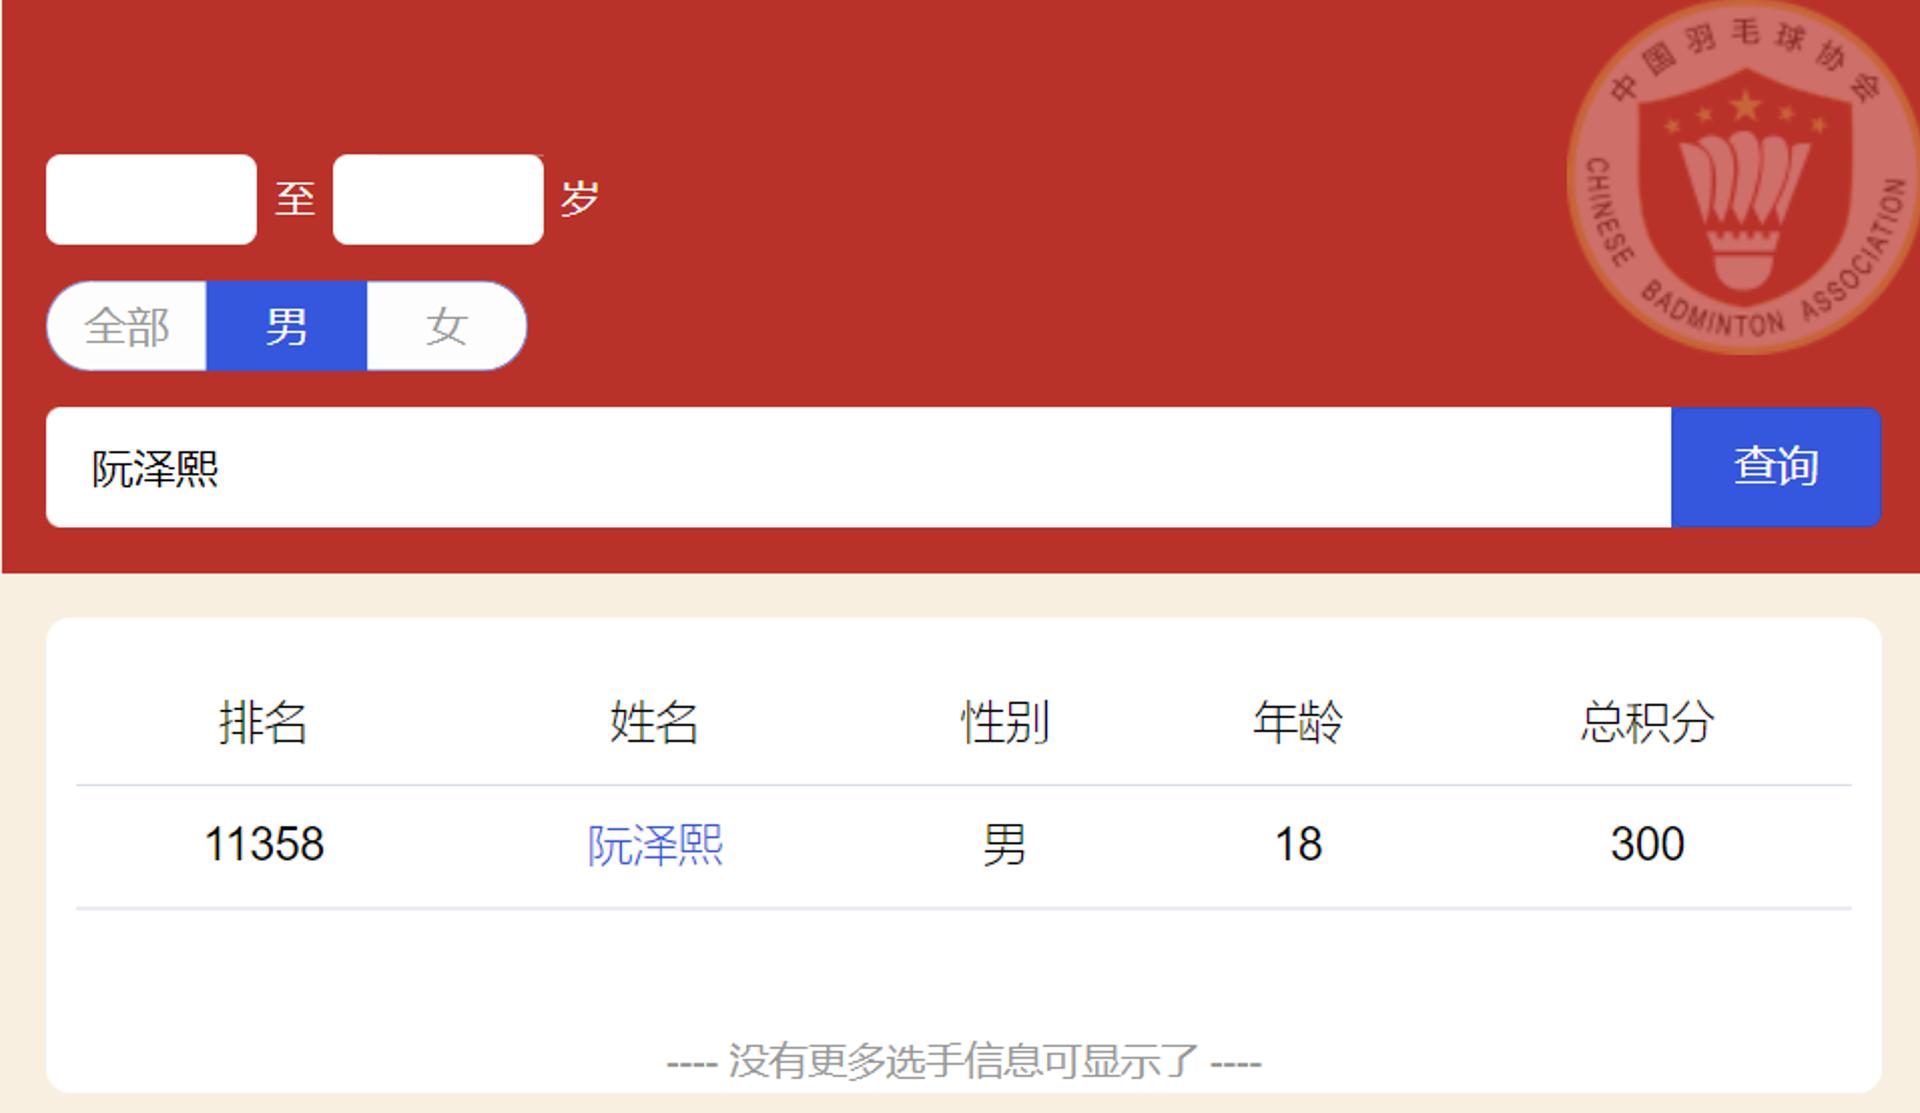Select the 全部 gender filter

coord(127,326)
